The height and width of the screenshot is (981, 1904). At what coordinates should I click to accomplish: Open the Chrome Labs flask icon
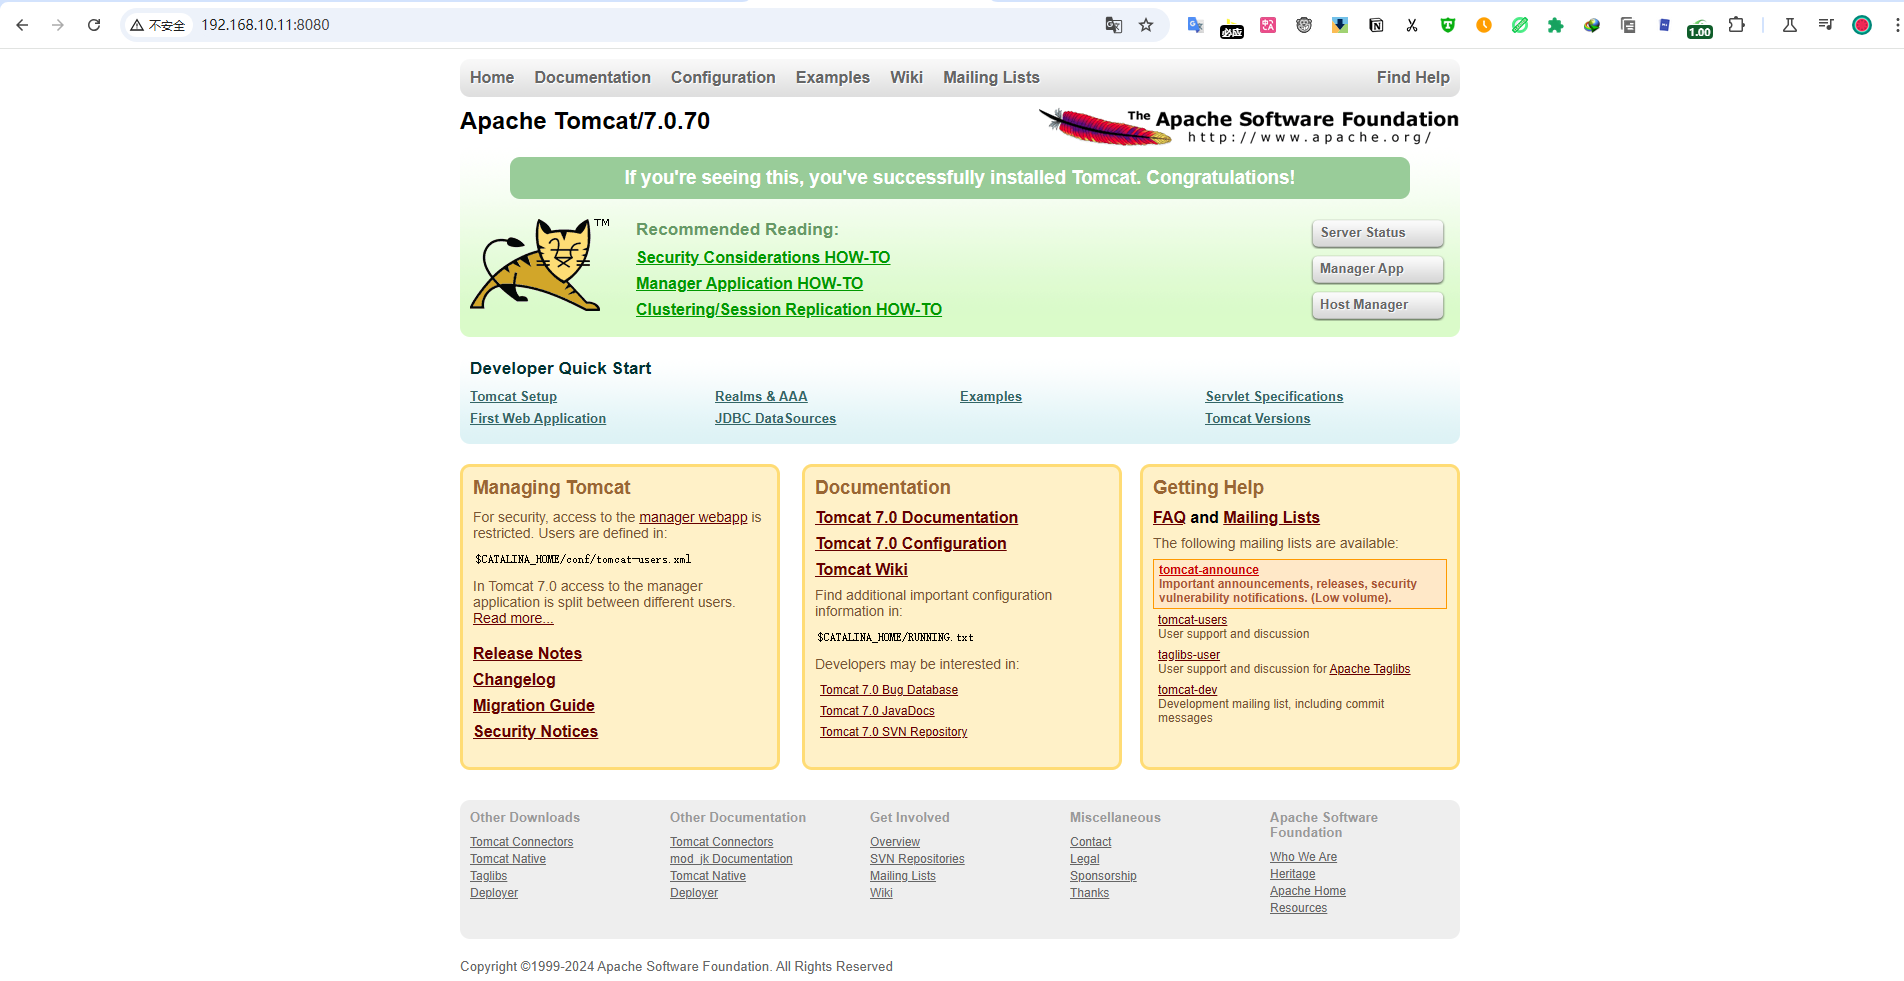tap(1790, 25)
